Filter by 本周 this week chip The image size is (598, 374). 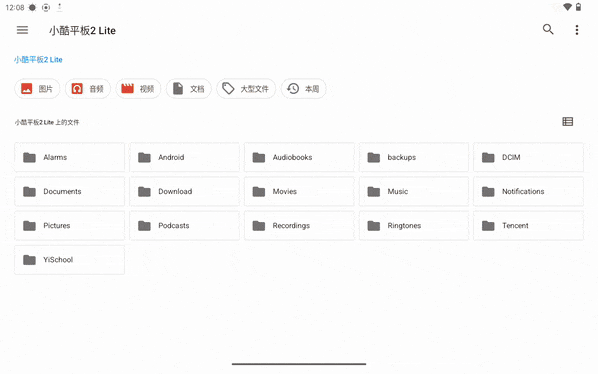pyautogui.click(x=304, y=89)
